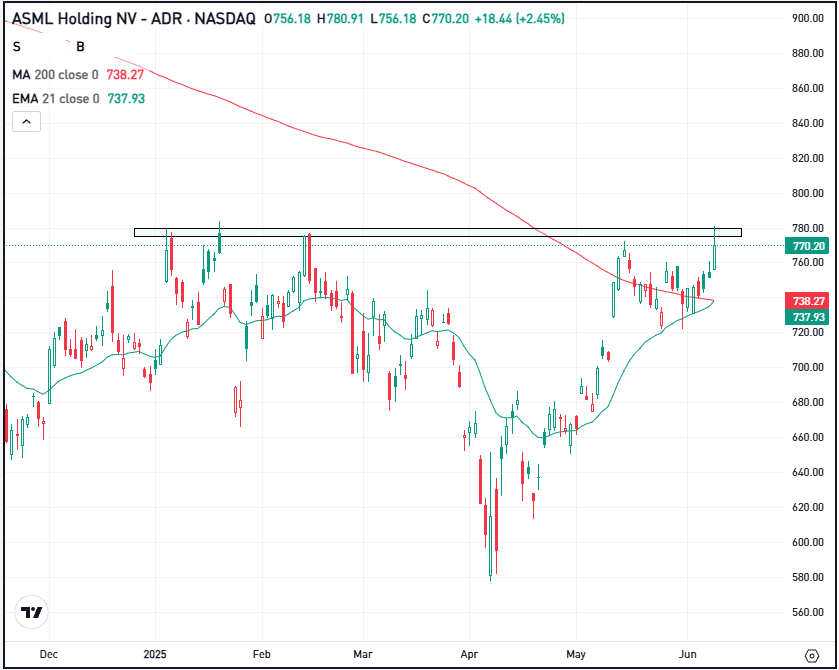Click the +18.44 (+2.45%) change value
This screenshot has height=670, width=839.
pyautogui.click(x=519, y=19)
